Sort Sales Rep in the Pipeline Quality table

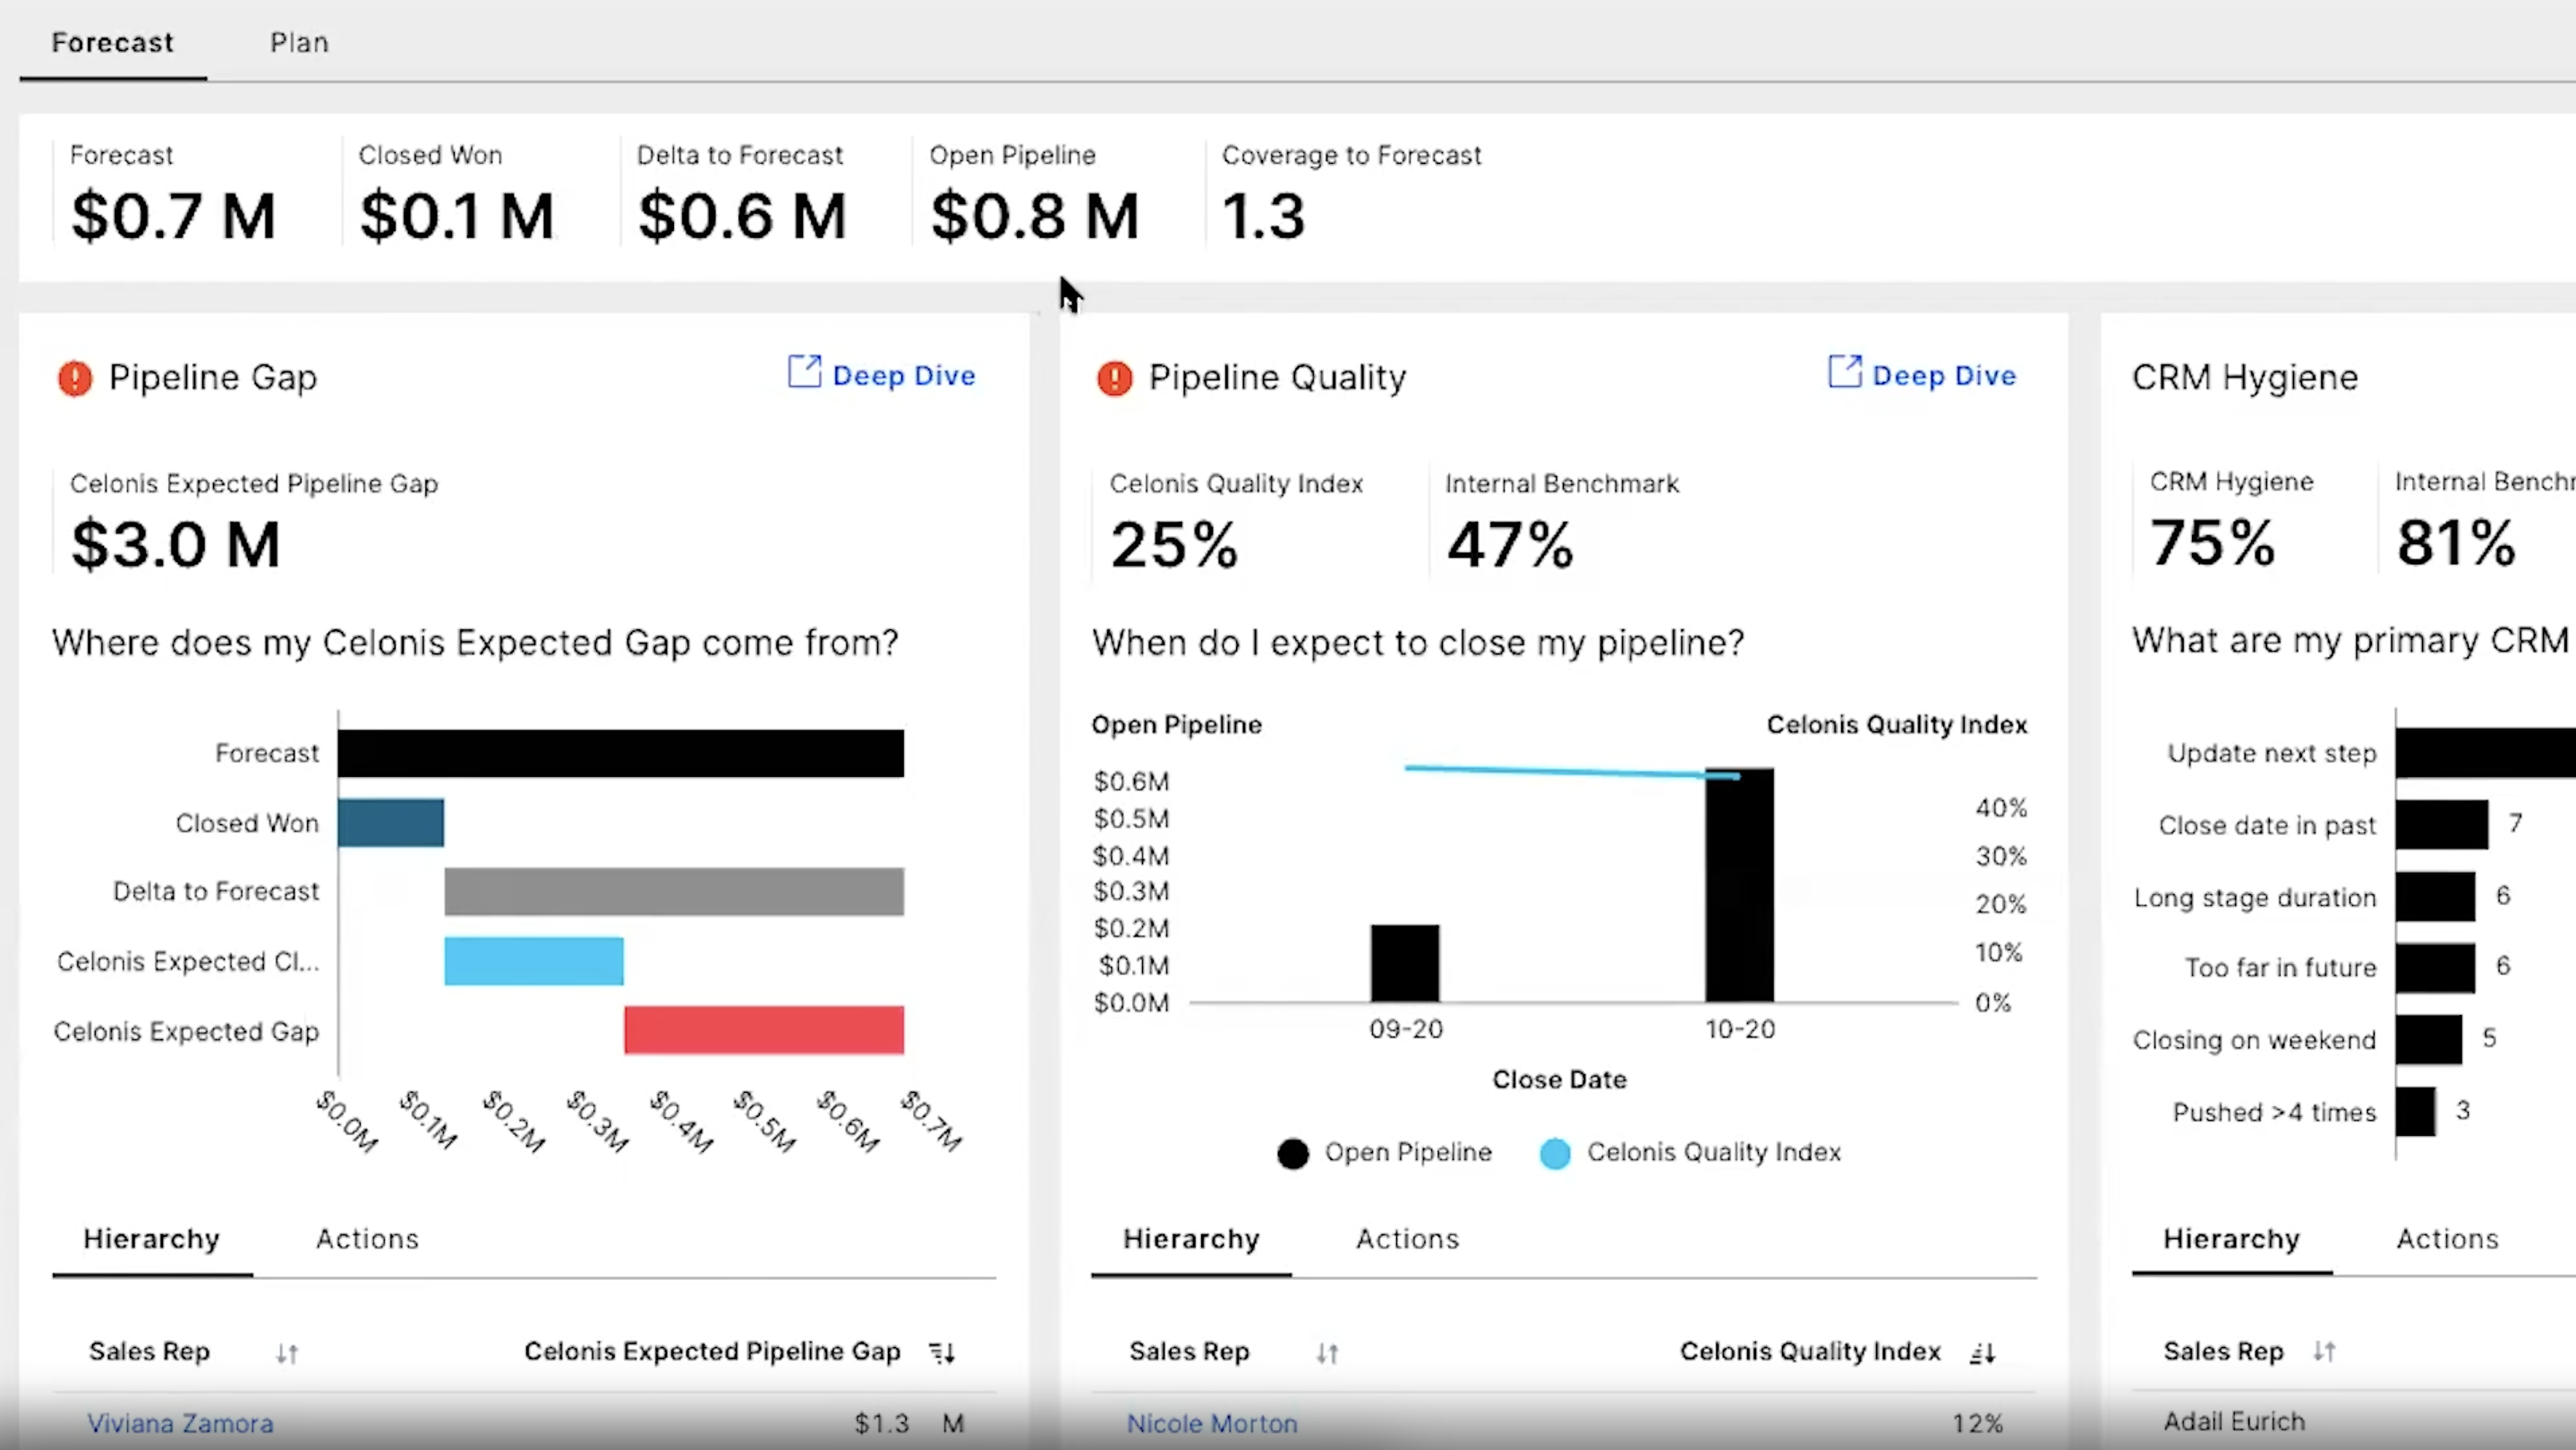click(x=1327, y=1352)
